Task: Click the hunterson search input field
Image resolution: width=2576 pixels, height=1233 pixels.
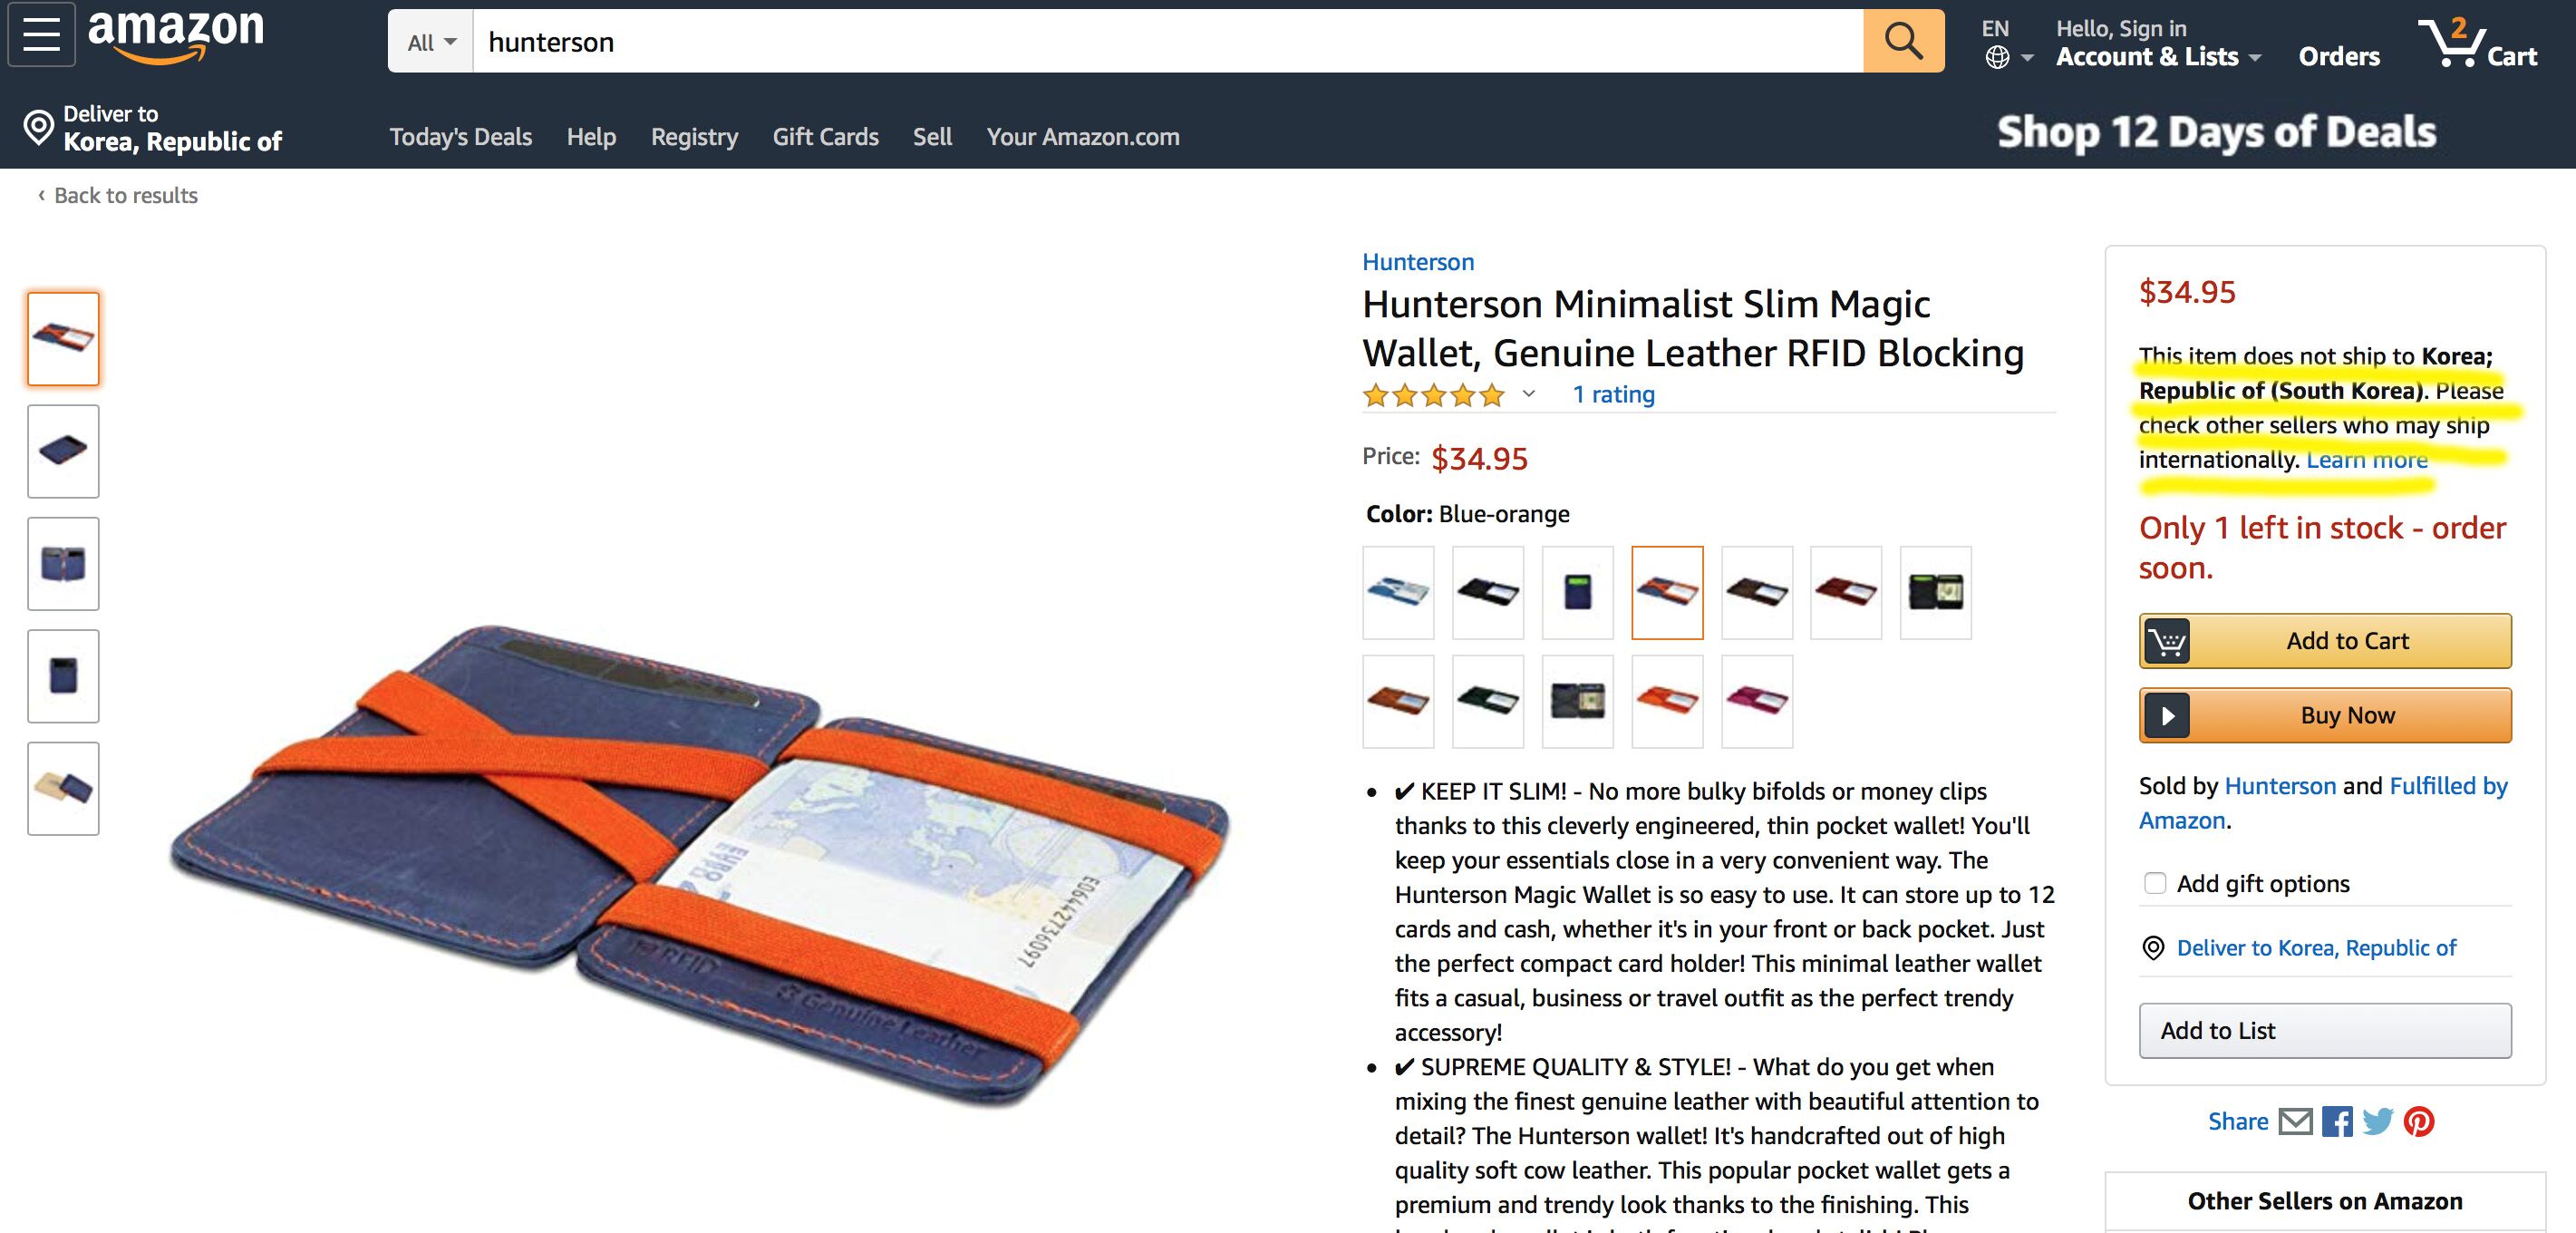Action: click(x=1168, y=41)
